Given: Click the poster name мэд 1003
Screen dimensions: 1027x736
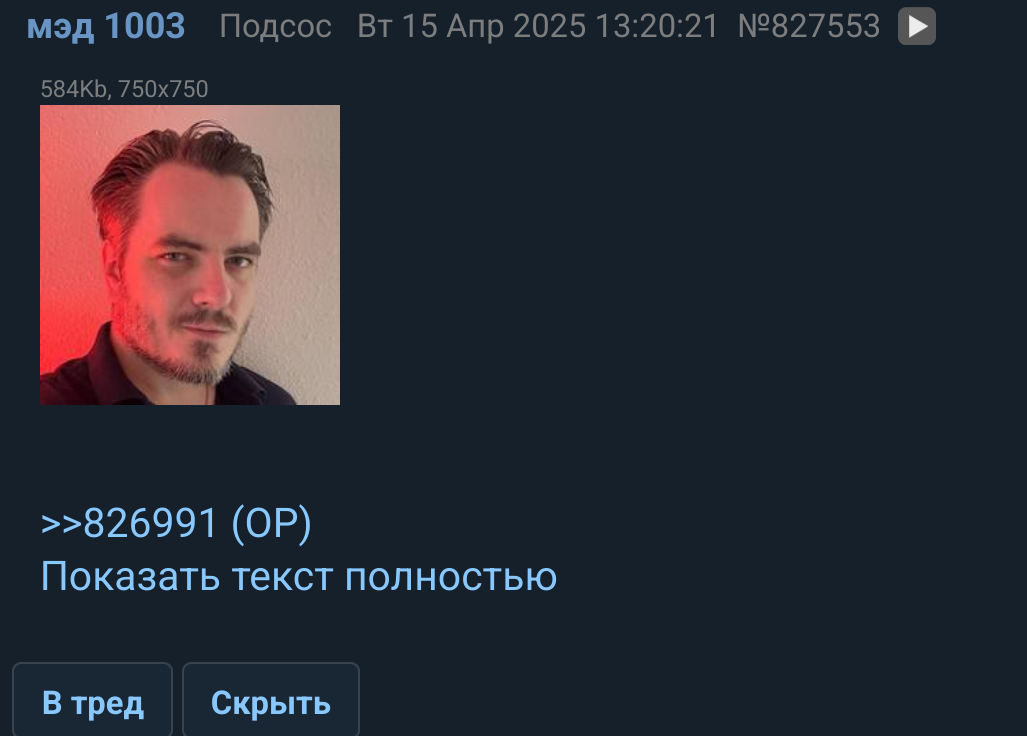Looking at the screenshot, I should point(106,27).
